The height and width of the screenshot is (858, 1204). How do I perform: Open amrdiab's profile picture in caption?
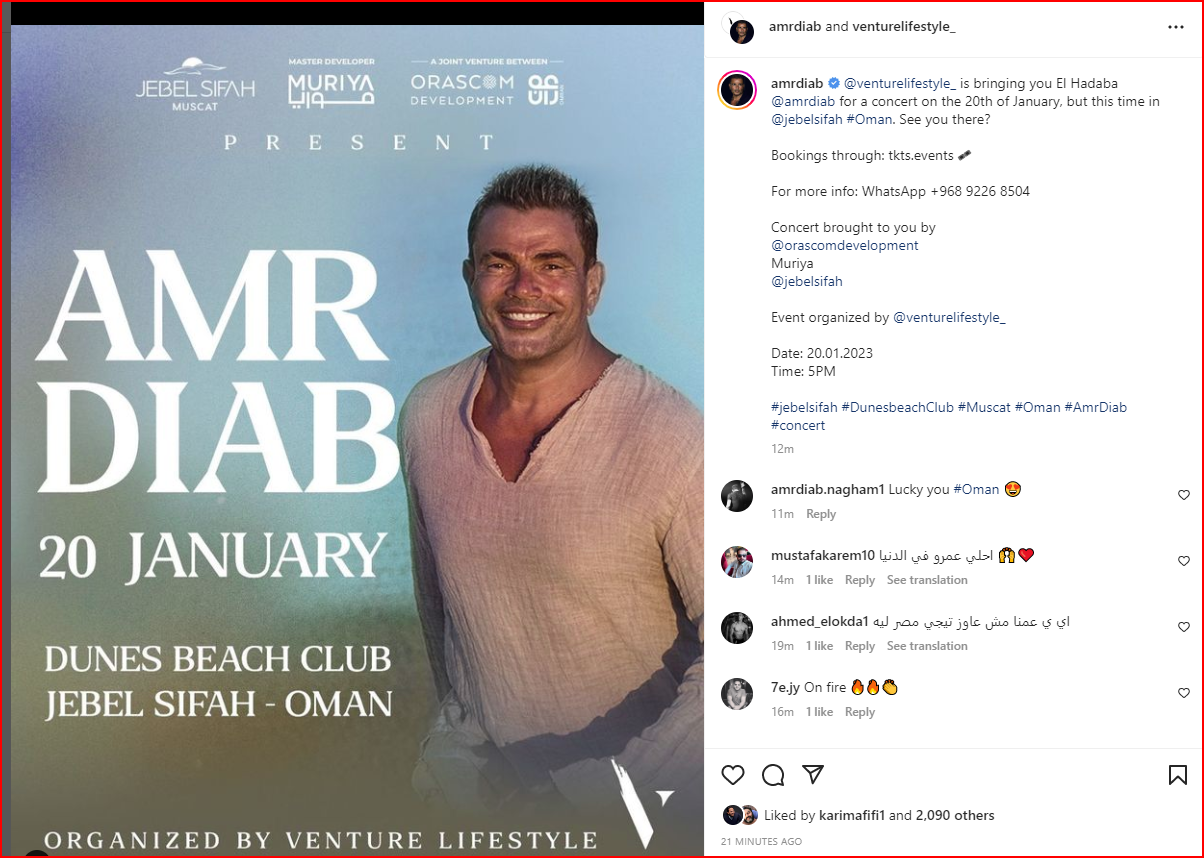pyautogui.click(x=737, y=90)
